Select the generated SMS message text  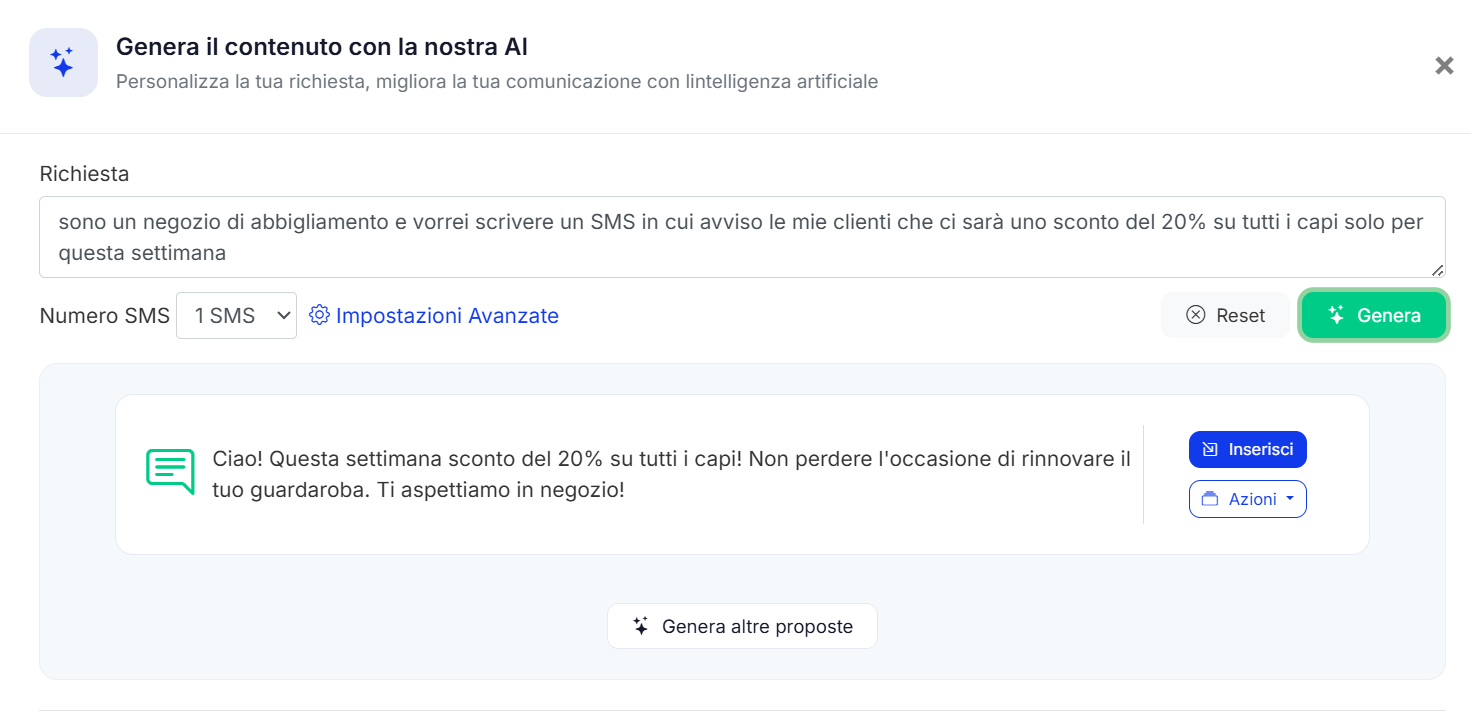point(670,474)
